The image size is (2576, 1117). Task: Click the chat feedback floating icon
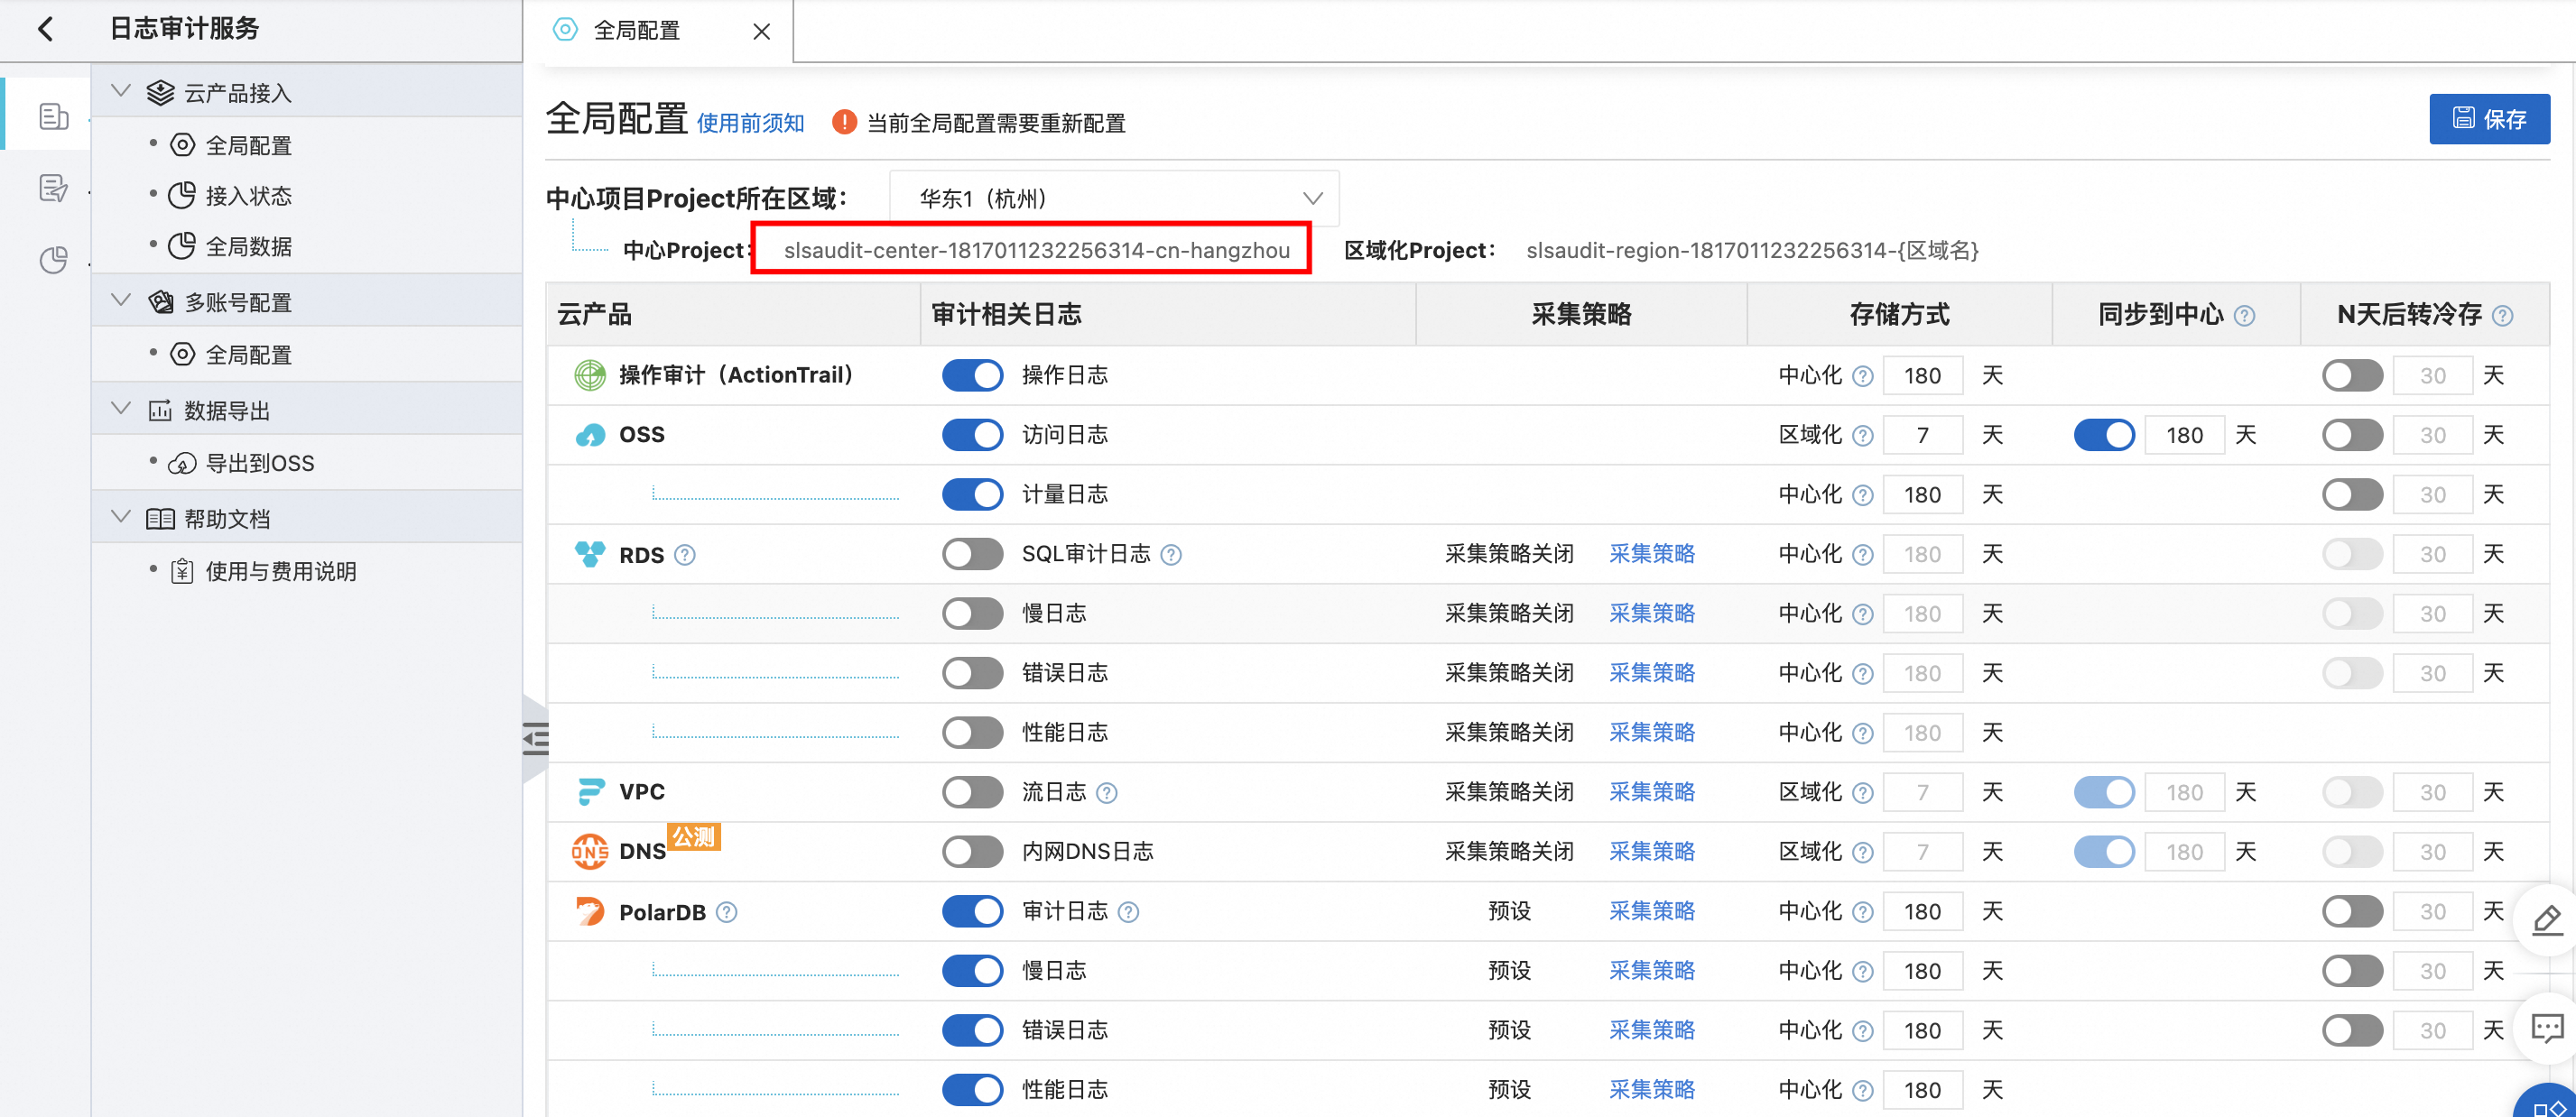coord(2546,1027)
